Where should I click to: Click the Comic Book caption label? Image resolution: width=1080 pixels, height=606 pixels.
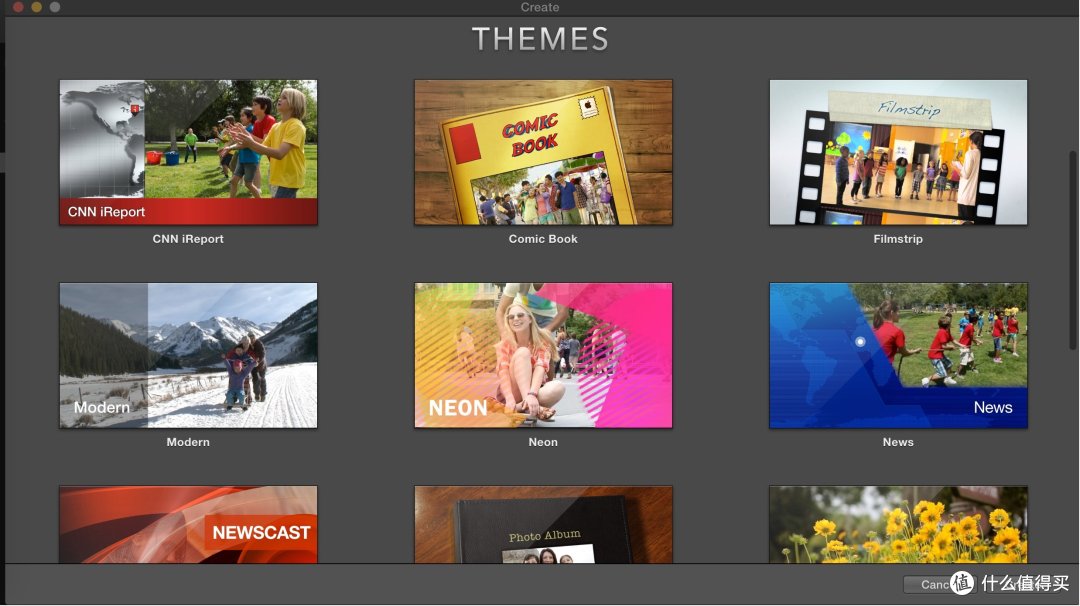543,239
